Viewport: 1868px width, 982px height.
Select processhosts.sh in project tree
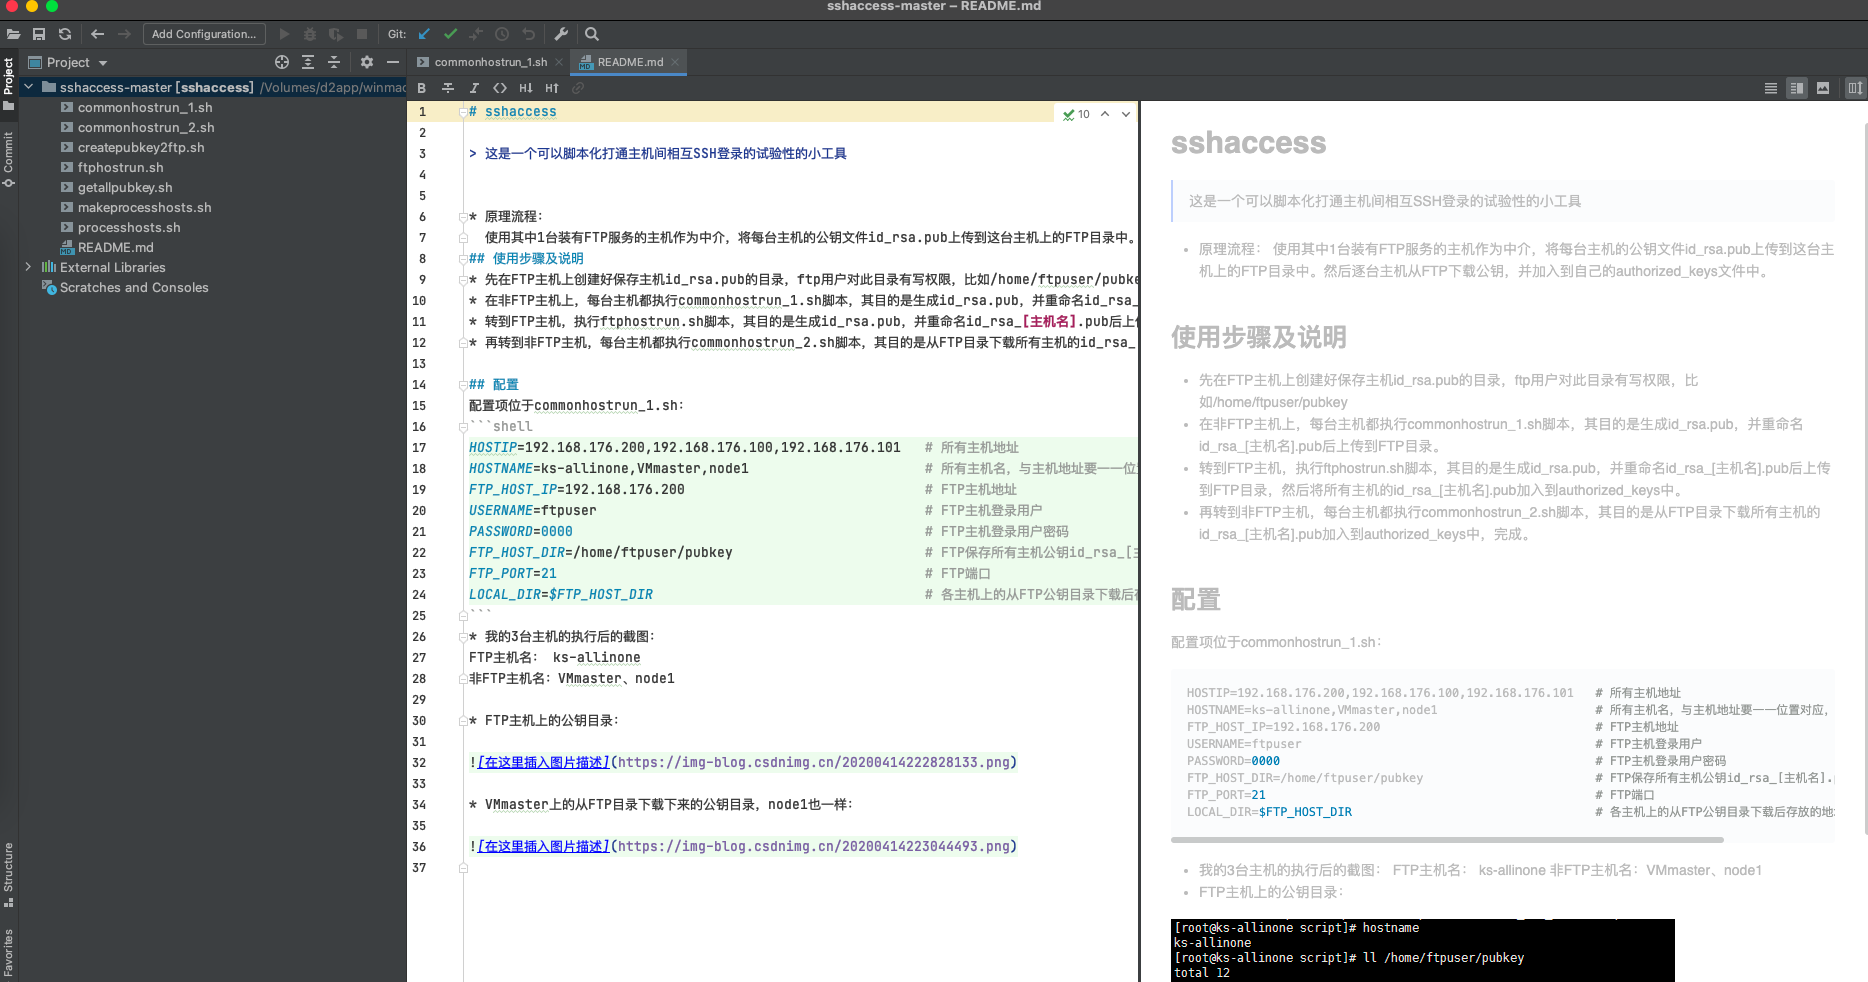(x=129, y=227)
